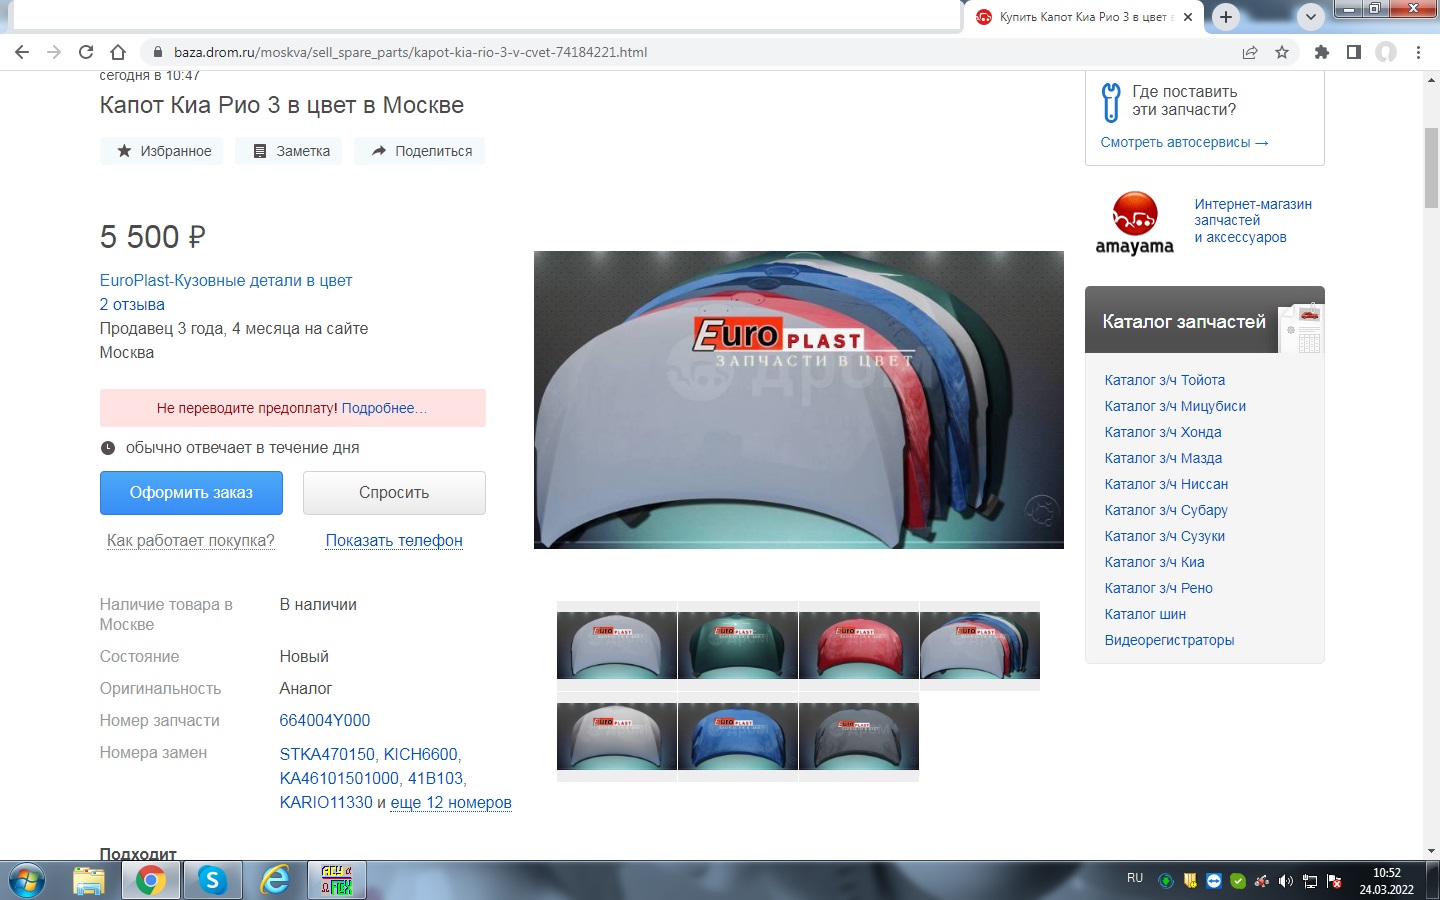Click the browser home icon
The width and height of the screenshot is (1440, 900).
[118, 52]
